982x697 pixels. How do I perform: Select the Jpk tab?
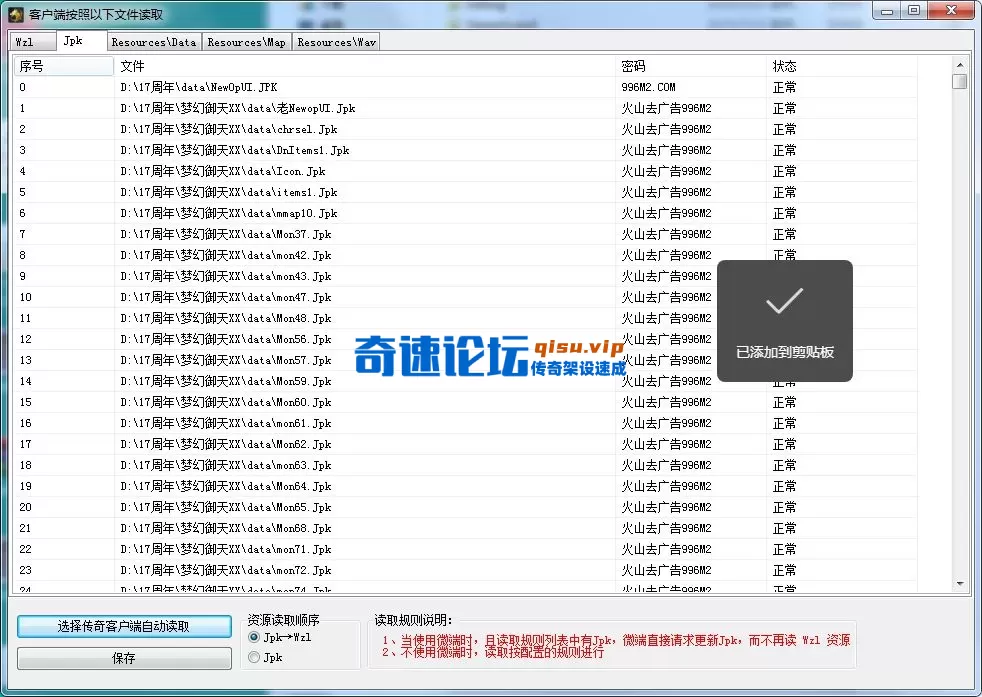pyautogui.click(x=81, y=41)
